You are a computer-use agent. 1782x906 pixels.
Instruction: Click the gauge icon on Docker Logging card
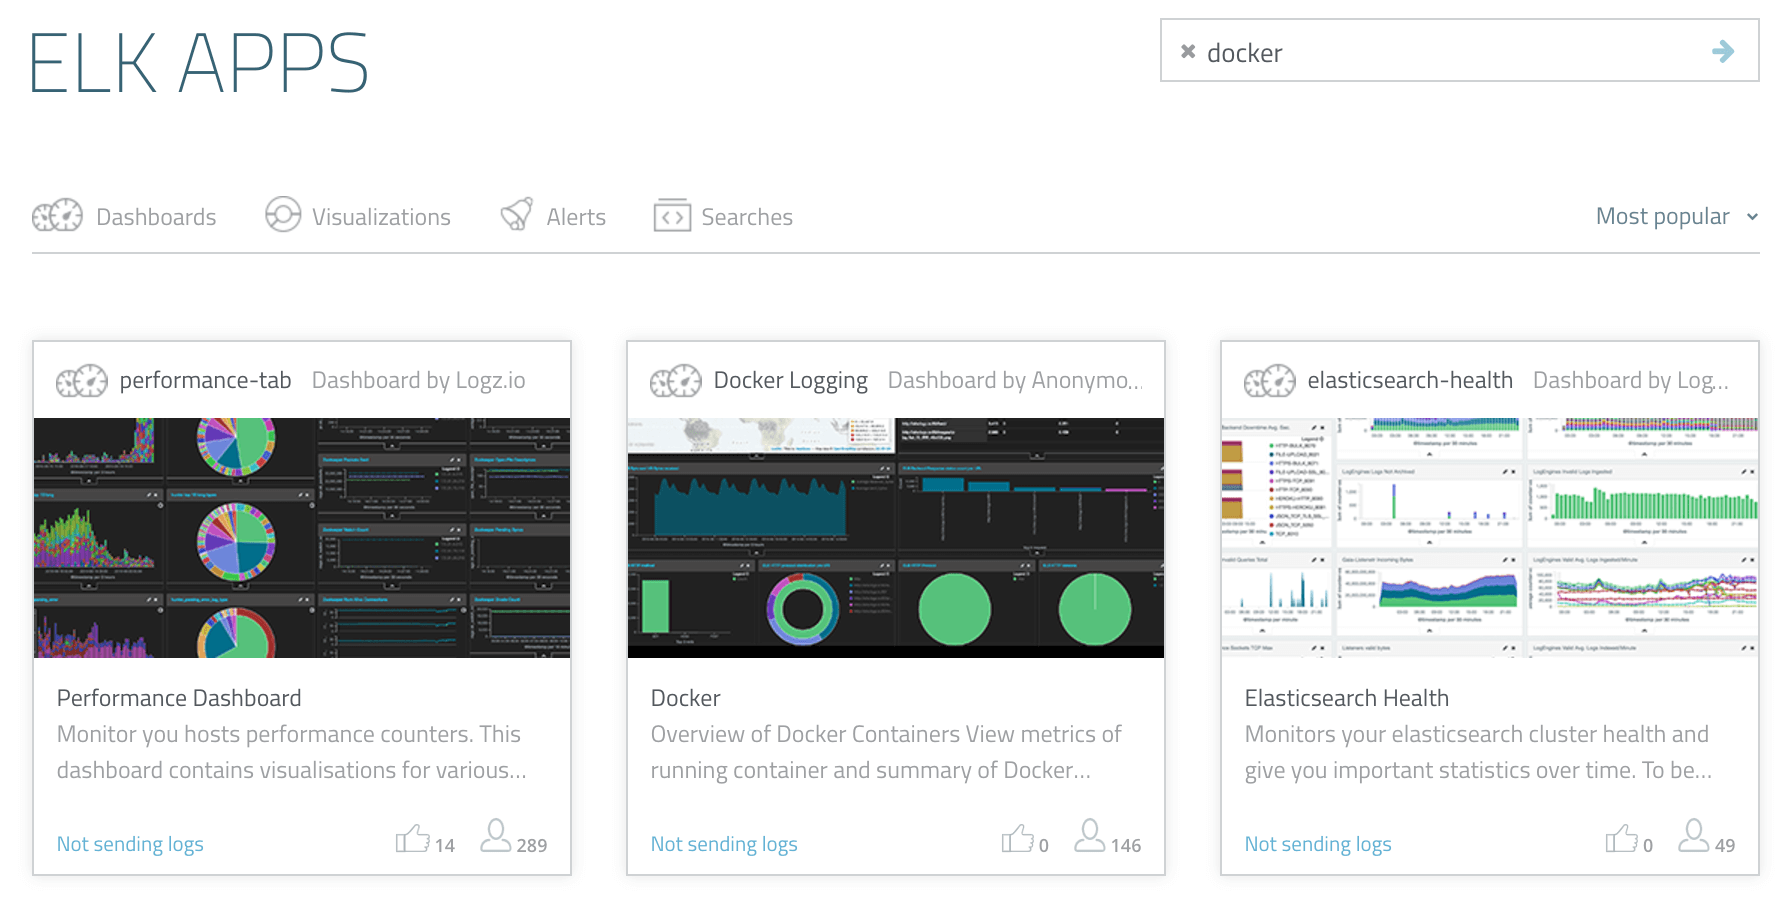coord(675,381)
